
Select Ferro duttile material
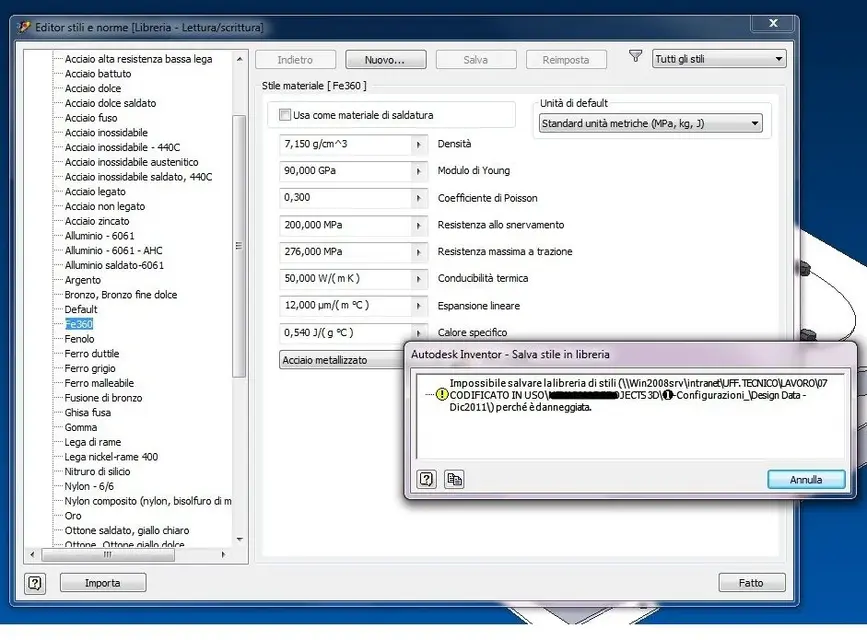point(92,353)
